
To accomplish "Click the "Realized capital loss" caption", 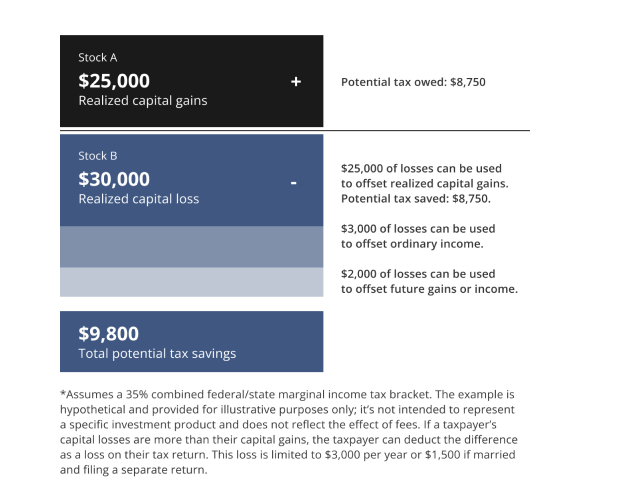I will coord(138,199).
